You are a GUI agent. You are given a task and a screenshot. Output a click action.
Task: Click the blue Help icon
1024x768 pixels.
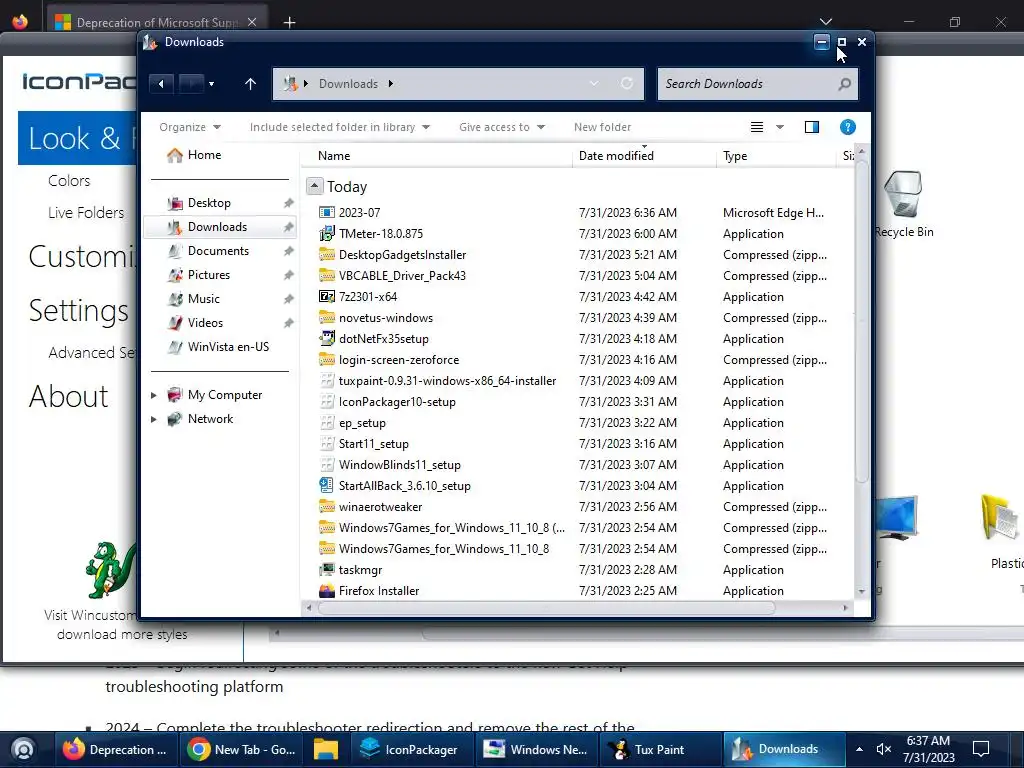[848, 127]
